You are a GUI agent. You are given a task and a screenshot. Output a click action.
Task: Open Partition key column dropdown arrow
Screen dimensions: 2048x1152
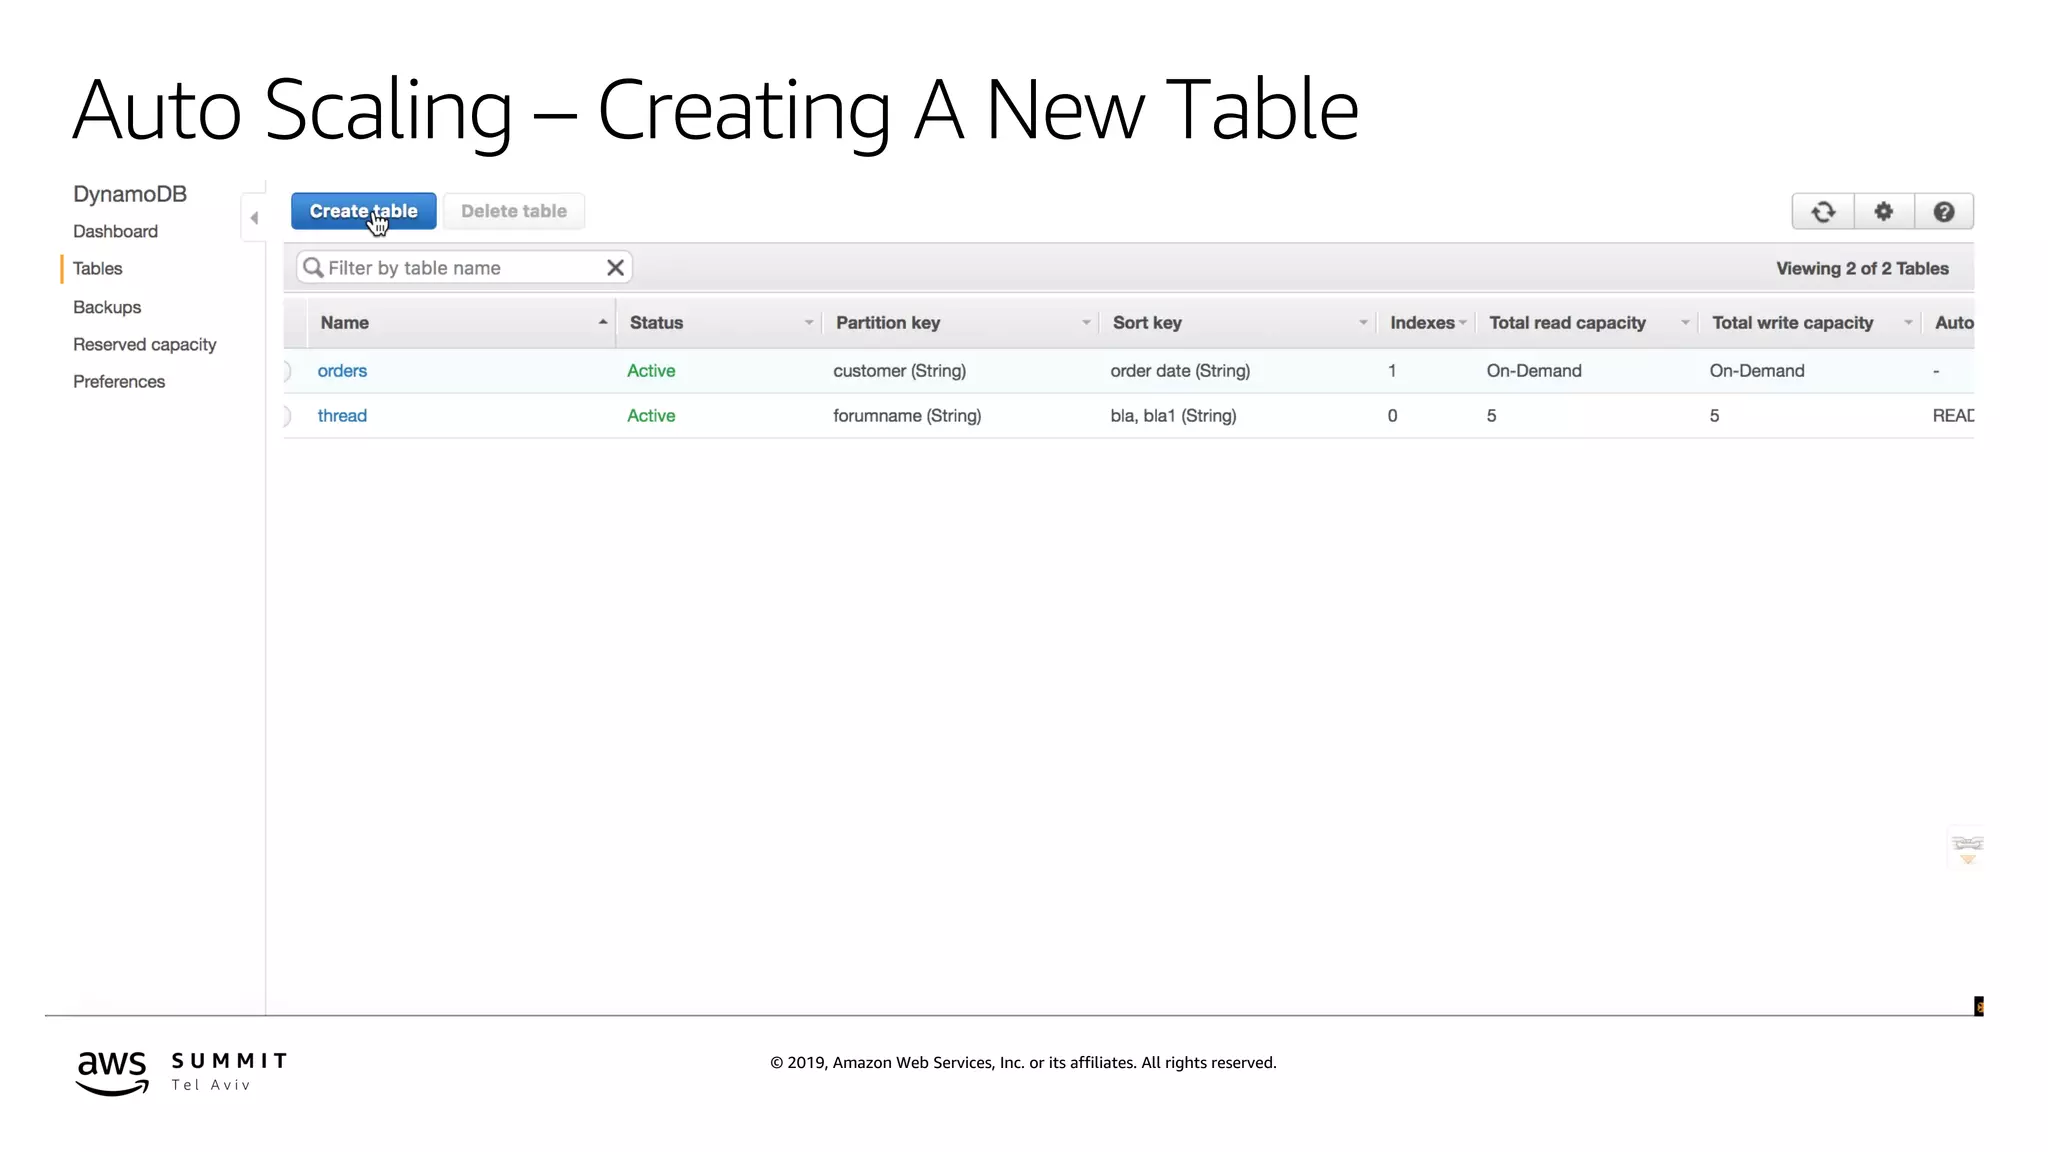coord(1086,323)
